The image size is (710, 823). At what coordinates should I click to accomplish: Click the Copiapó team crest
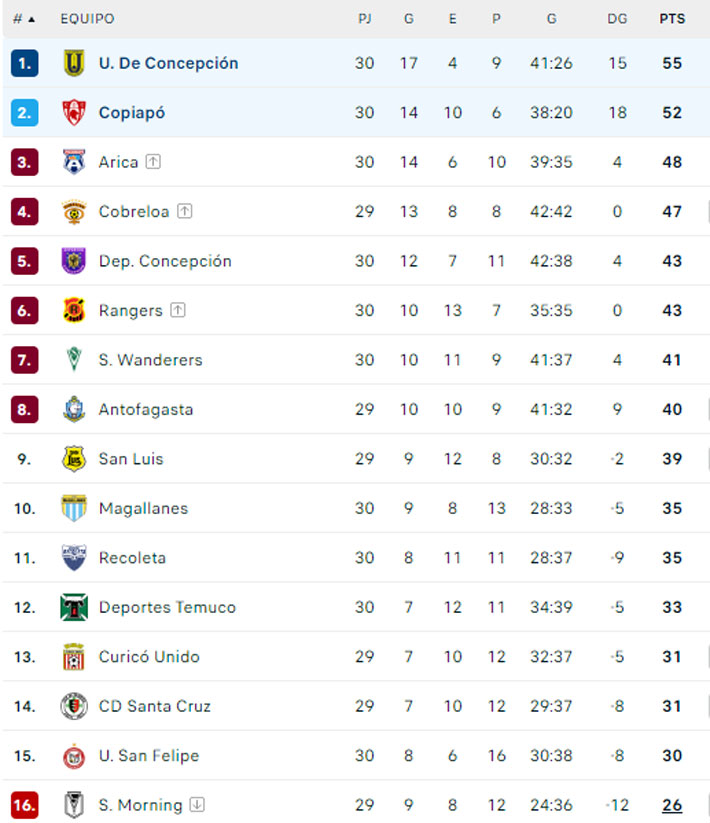74,112
